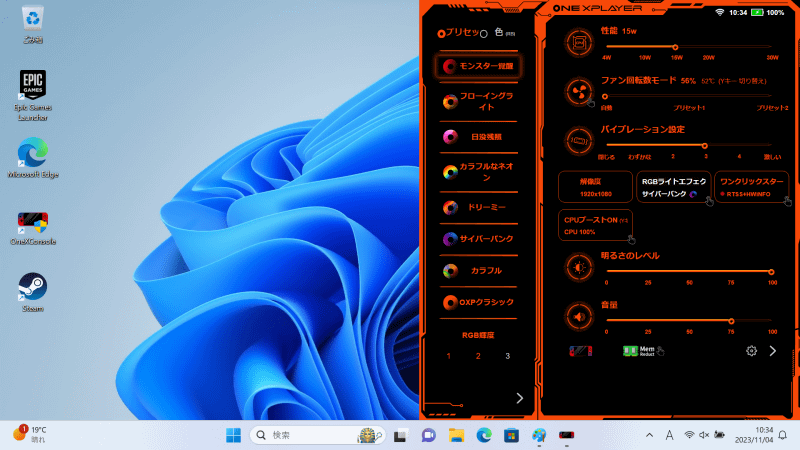Click the Mem Reduct memory icon
Image resolution: width=800 pixels, height=450 pixels.
639,351
